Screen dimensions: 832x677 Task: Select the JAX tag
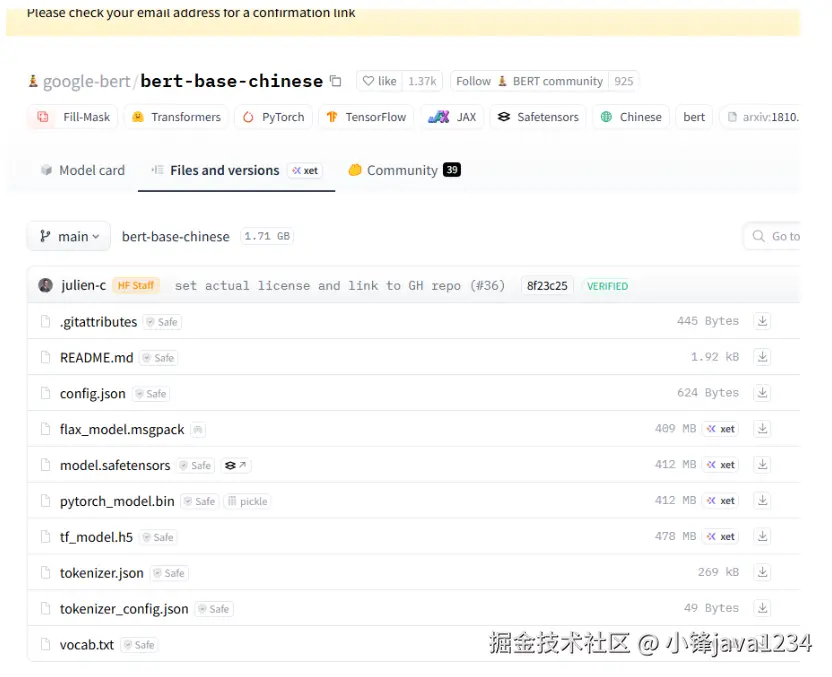[452, 117]
